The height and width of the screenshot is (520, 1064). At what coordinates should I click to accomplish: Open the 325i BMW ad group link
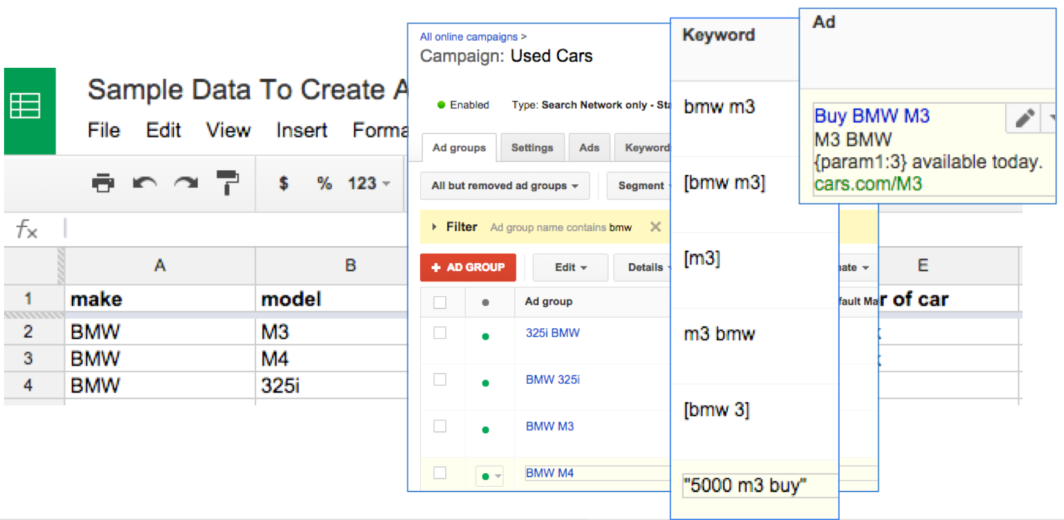[553, 333]
